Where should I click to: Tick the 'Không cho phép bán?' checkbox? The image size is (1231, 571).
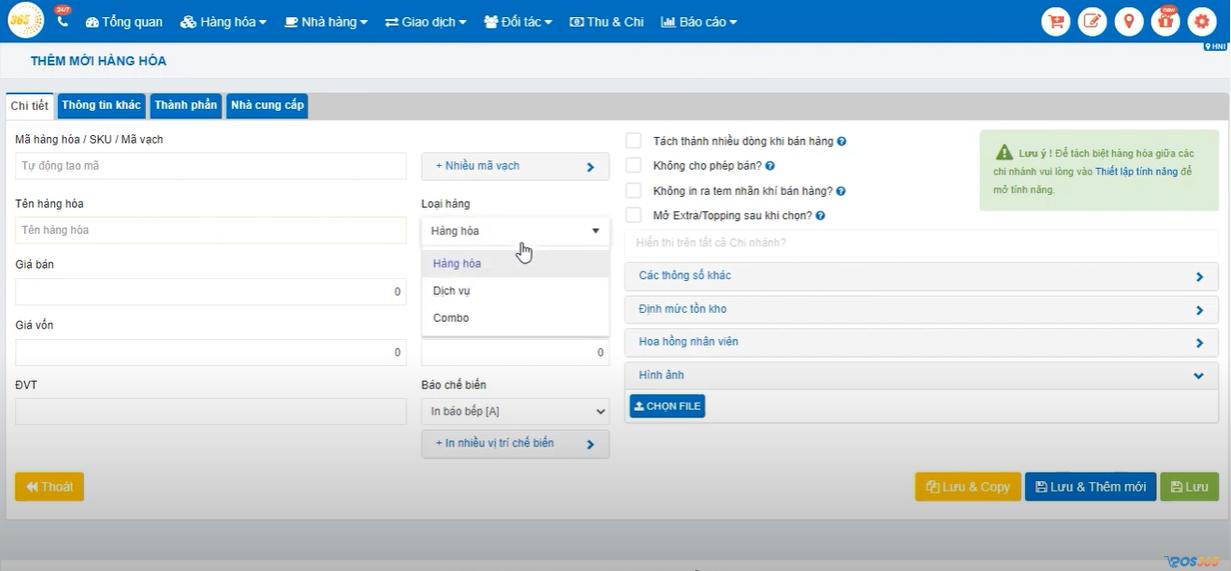click(633, 166)
